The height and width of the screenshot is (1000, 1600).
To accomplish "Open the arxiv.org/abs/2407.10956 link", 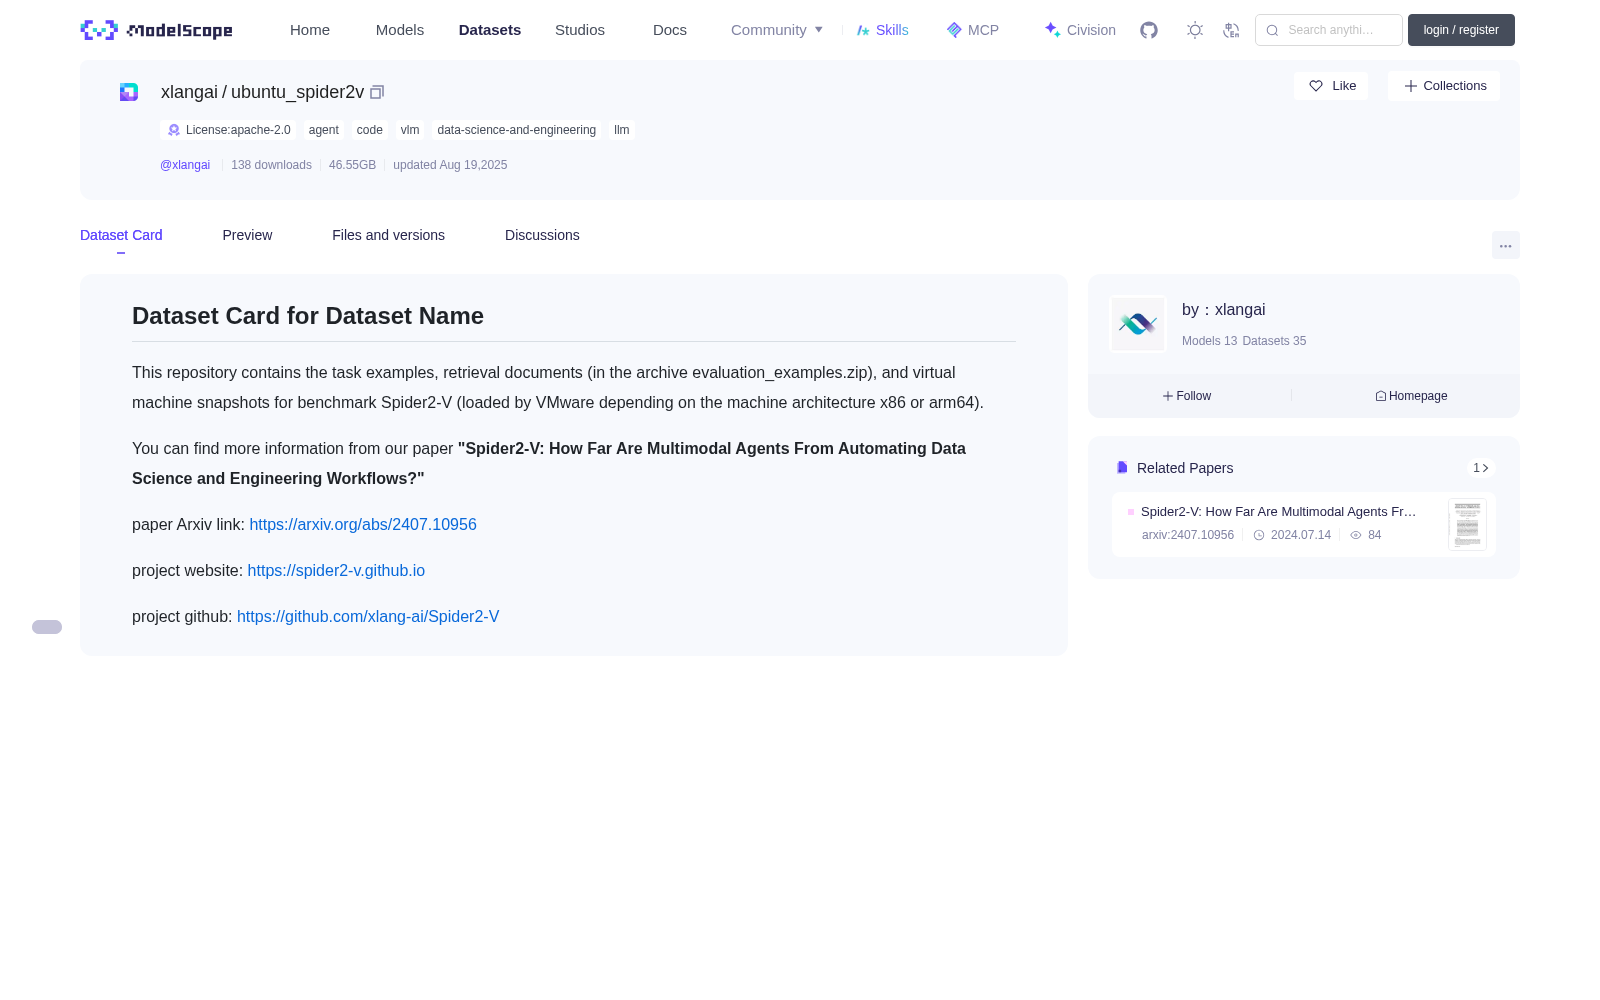I will click(363, 524).
